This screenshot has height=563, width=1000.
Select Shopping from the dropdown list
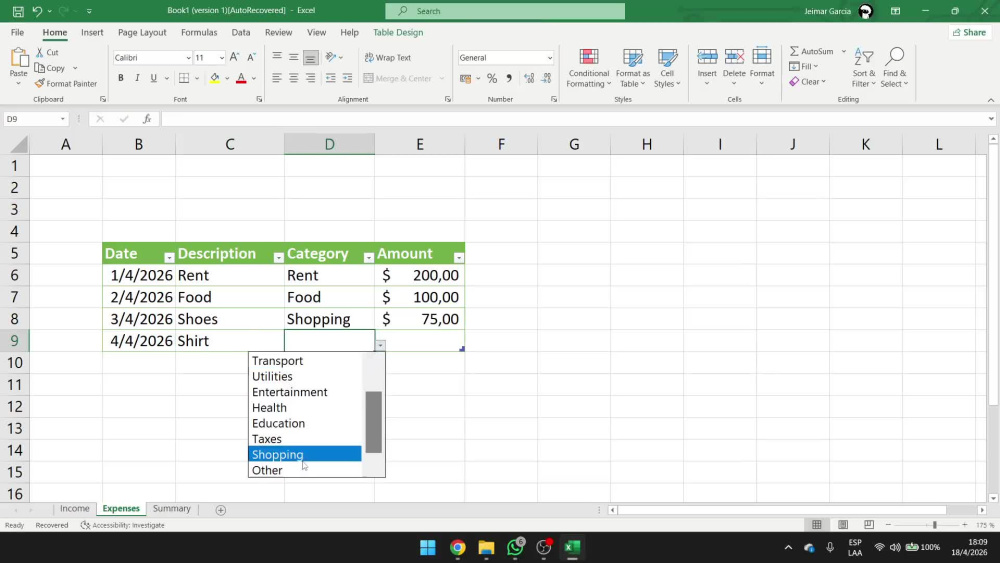click(x=304, y=454)
